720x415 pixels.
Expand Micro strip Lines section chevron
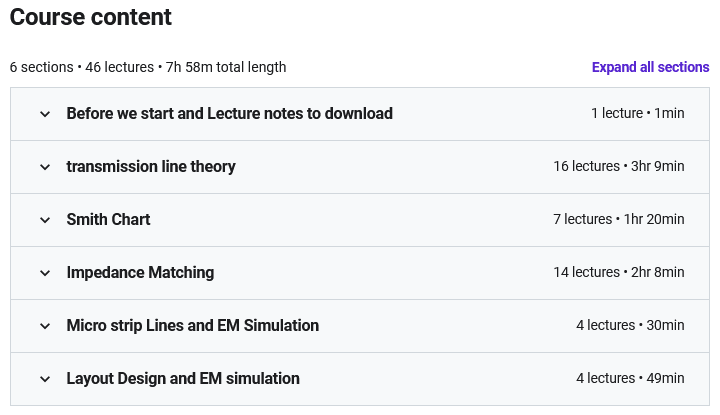[x=45, y=326]
